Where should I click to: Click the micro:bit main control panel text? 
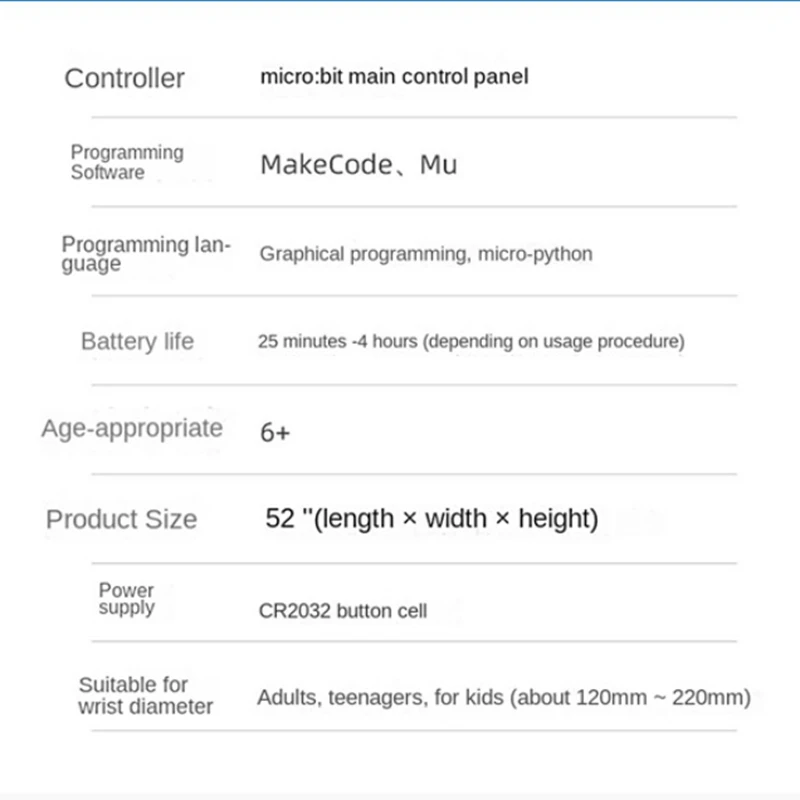[394, 76]
